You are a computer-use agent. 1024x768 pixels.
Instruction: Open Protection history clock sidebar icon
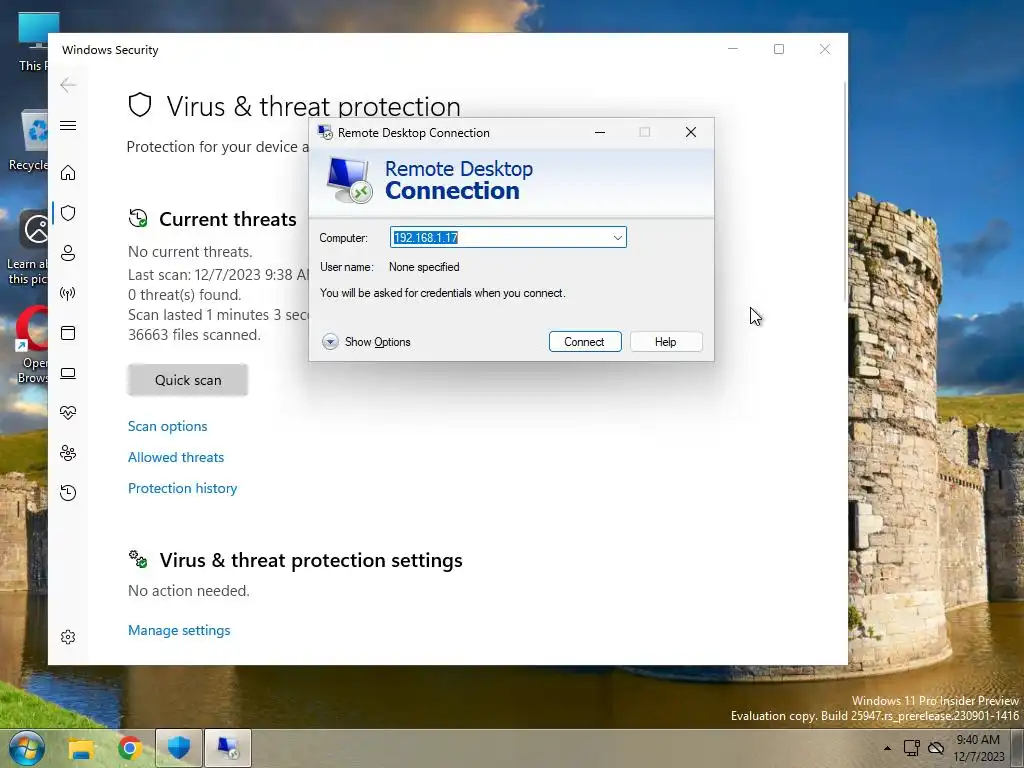(68, 492)
